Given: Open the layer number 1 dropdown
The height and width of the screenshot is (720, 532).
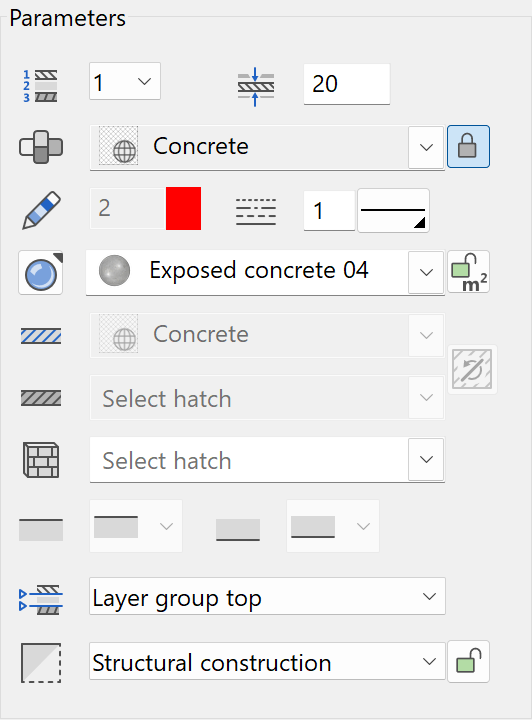Looking at the screenshot, I should pyautogui.click(x=125, y=81).
